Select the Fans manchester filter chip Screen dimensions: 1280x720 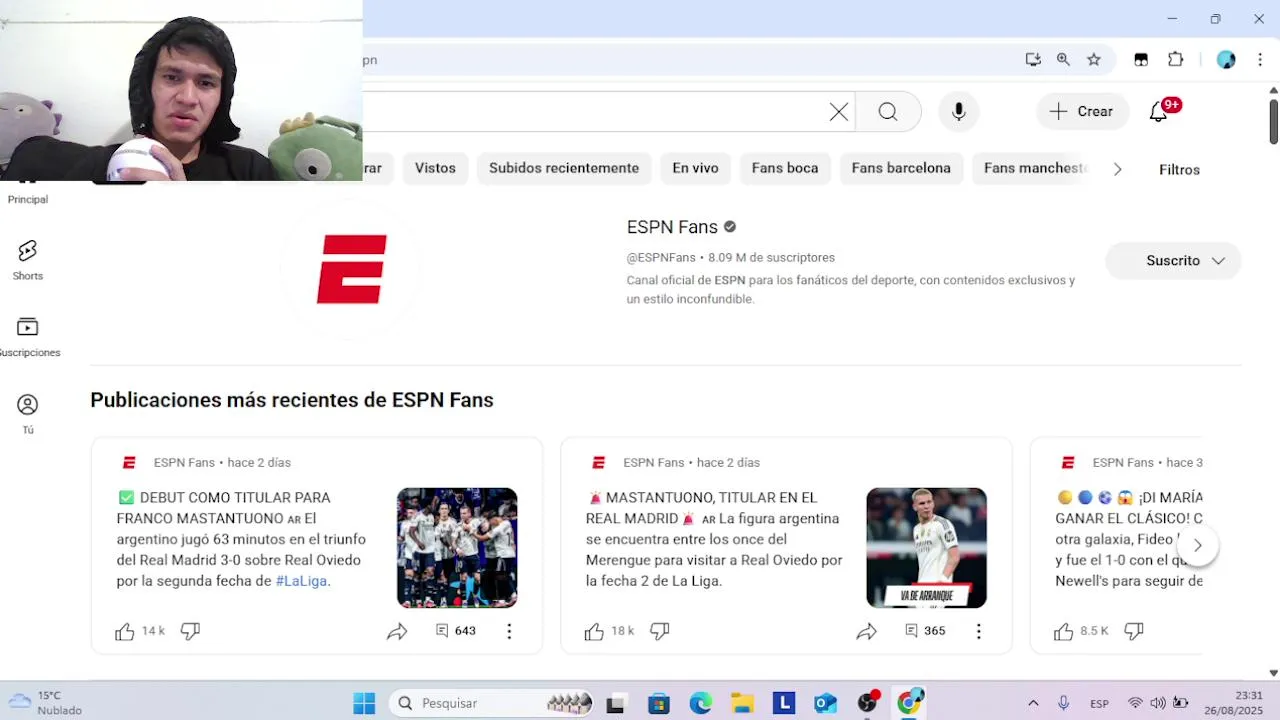coord(1033,168)
